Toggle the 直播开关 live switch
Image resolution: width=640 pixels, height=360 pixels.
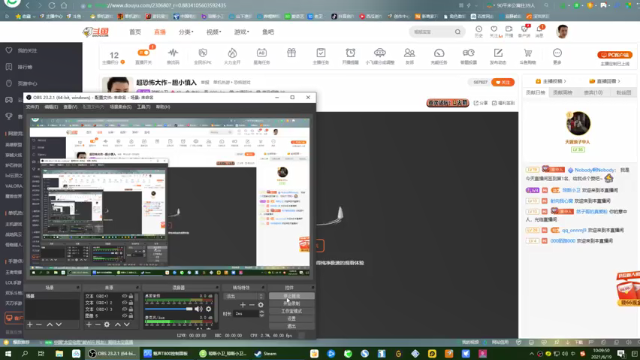pyautogui.click(x=144, y=53)
